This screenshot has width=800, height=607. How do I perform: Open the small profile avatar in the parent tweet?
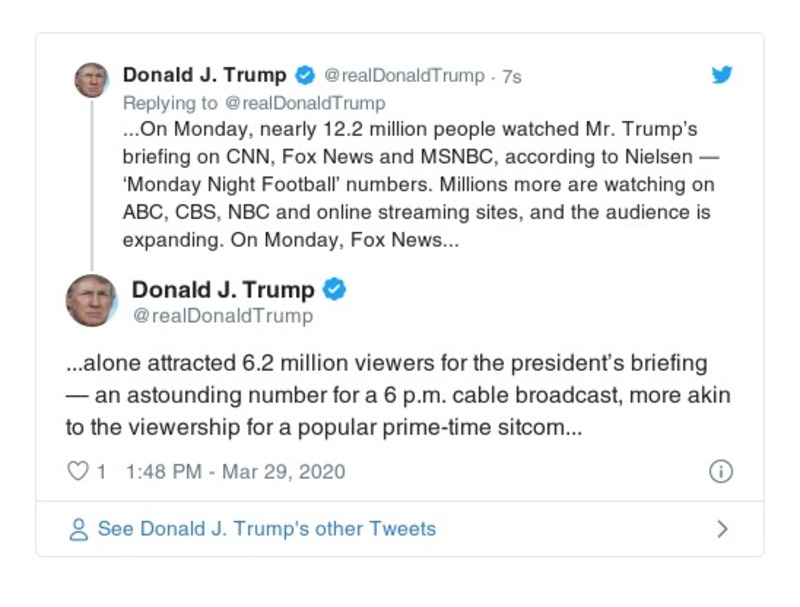click(x=92, y=80)
